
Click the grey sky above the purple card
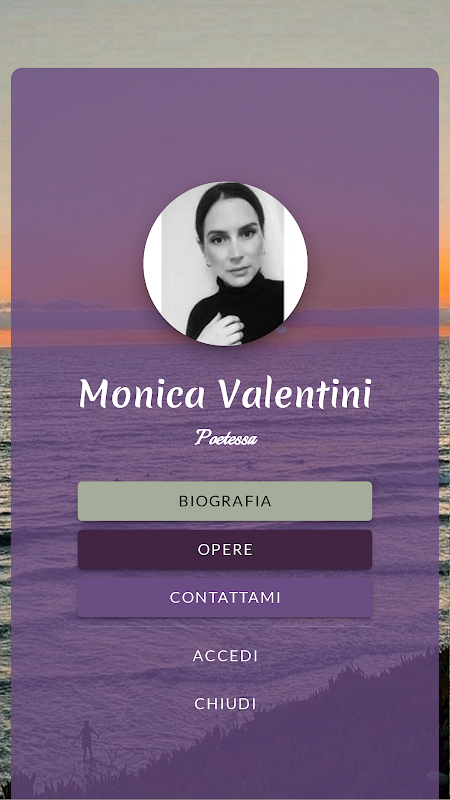tap(224, 33)
